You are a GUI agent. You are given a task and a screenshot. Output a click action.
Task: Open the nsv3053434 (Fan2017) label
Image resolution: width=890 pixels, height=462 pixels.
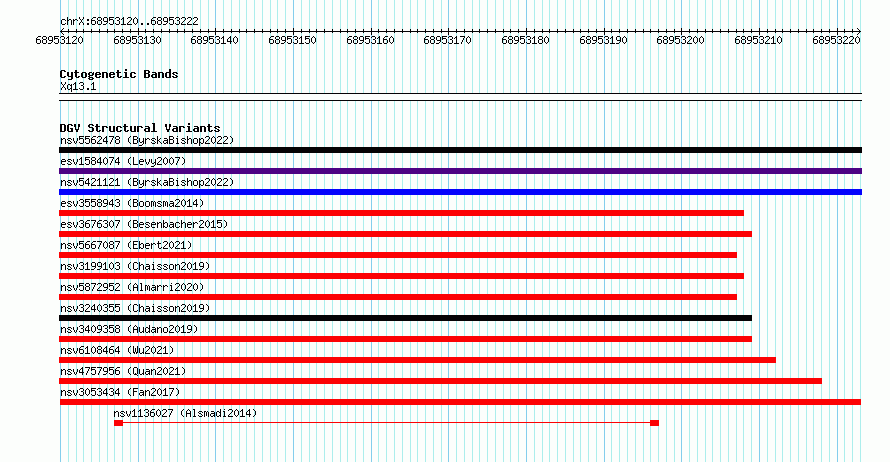(x=120, y=392)
